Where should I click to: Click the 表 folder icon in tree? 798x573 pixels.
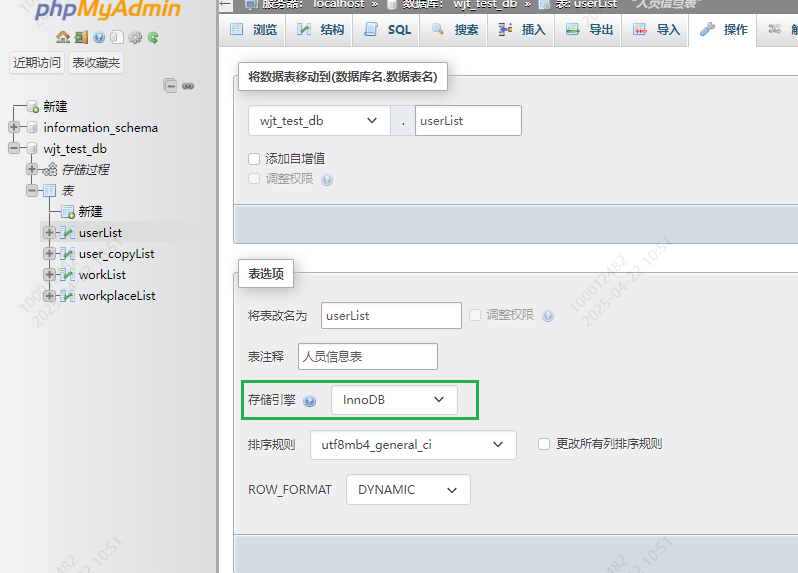[x=49, y=191]
